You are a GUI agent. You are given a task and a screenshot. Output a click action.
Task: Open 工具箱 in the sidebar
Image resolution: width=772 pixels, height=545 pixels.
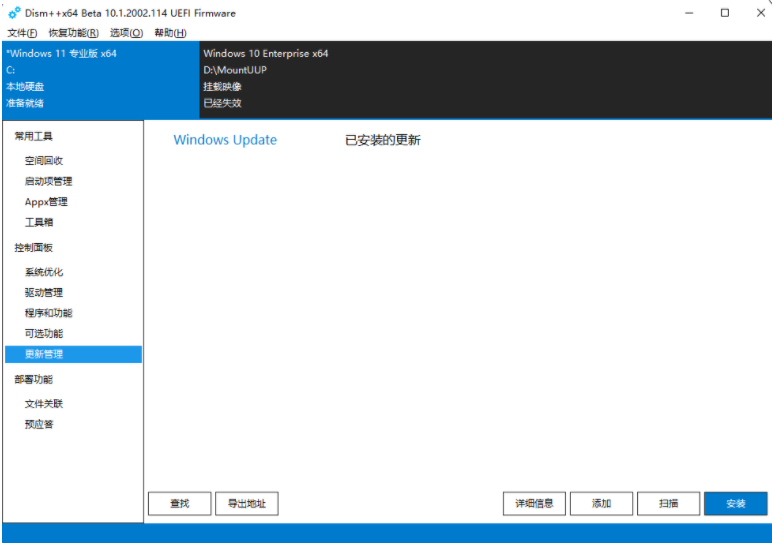39,223
